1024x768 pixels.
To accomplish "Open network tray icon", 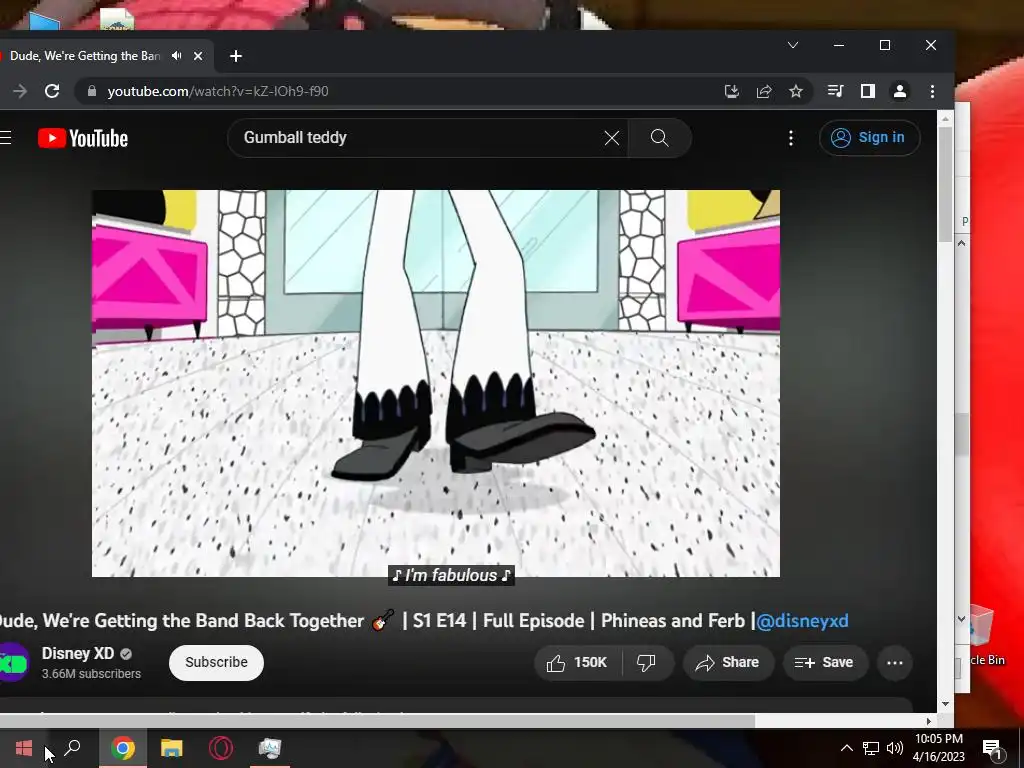I will point(871,748).
